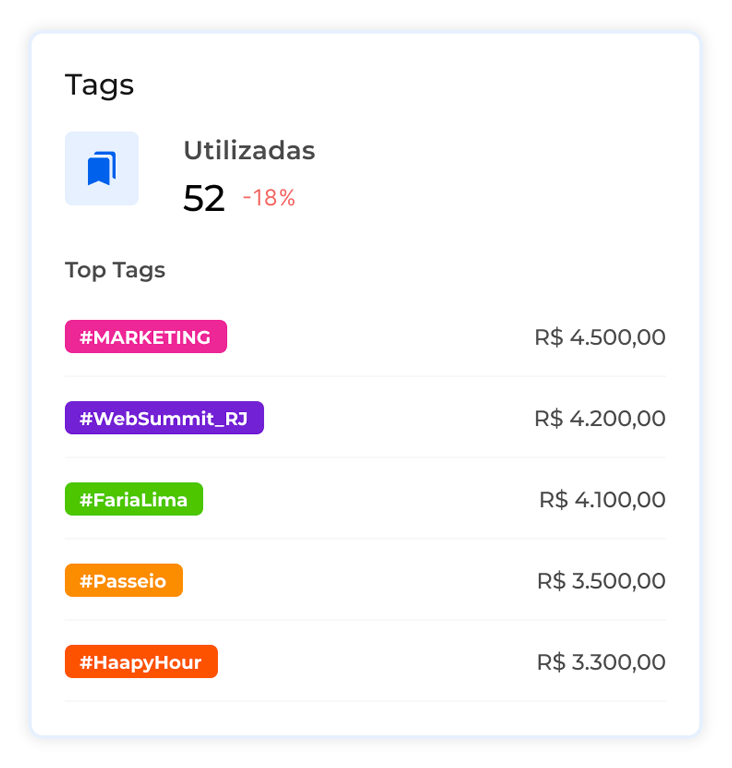This screenshot has height=768, width=732.
Task: Click the divider line below #WebSummit_RJ row
Action: pyautogui.click(x=365, y=458)
